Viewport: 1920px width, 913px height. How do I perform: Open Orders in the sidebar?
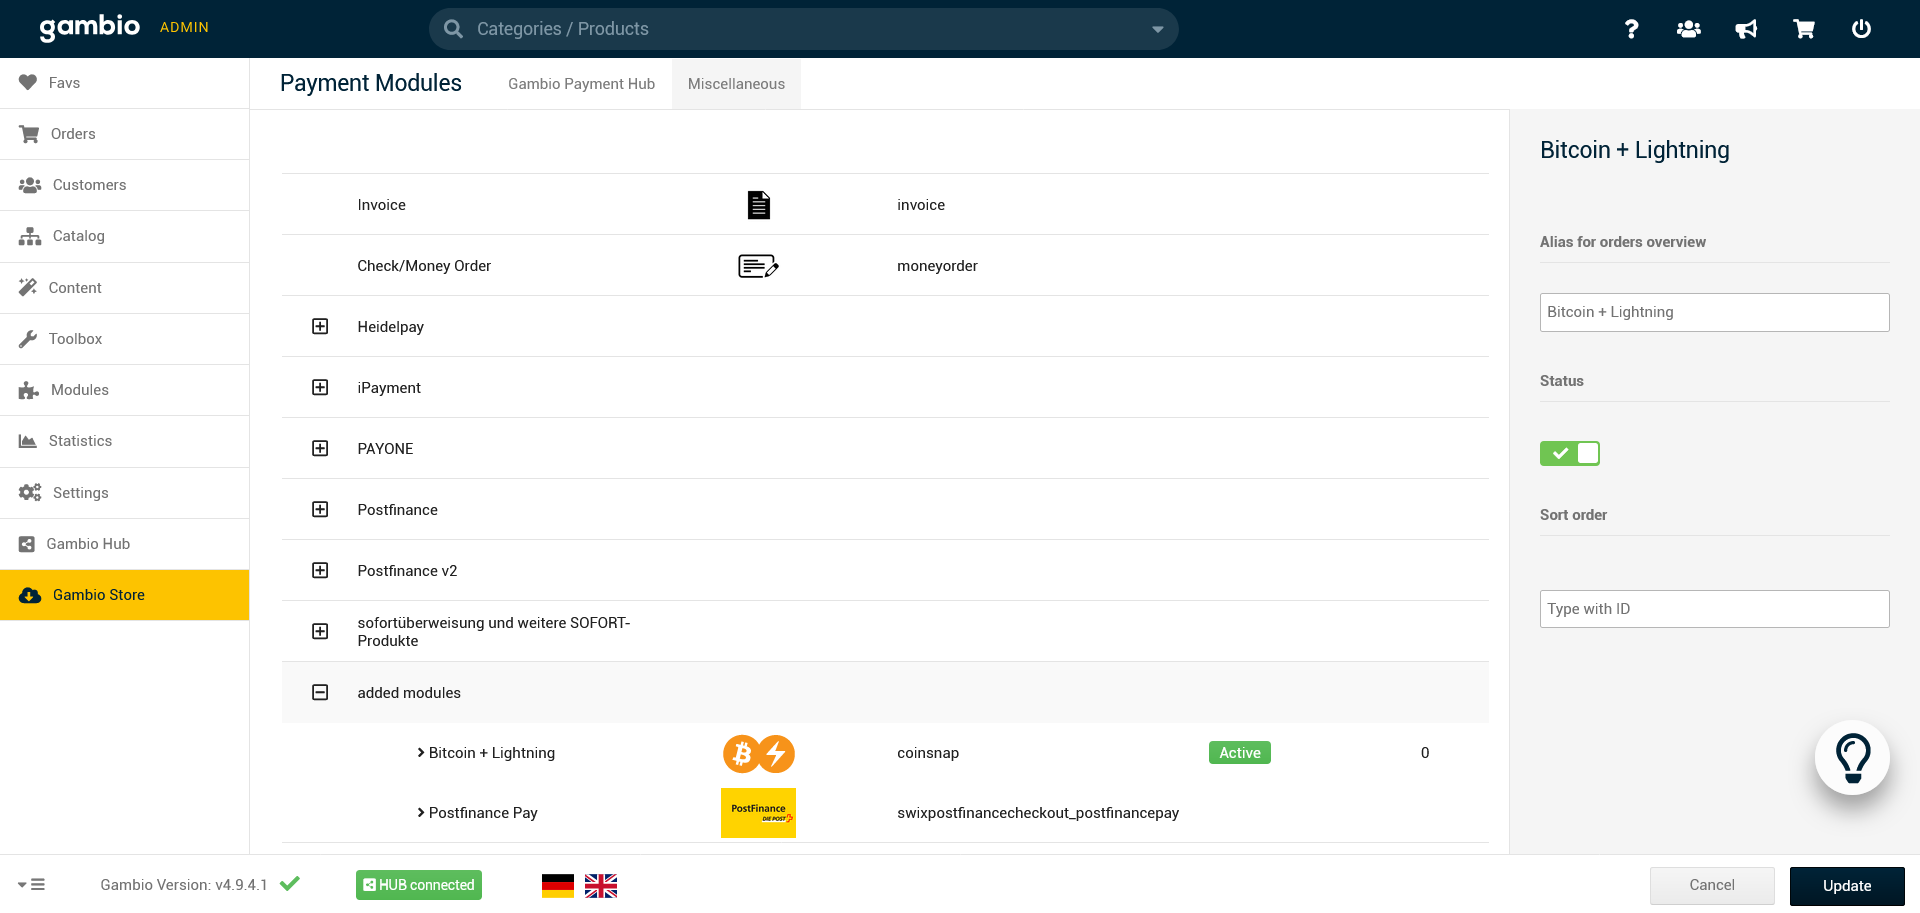click(124, 134)
